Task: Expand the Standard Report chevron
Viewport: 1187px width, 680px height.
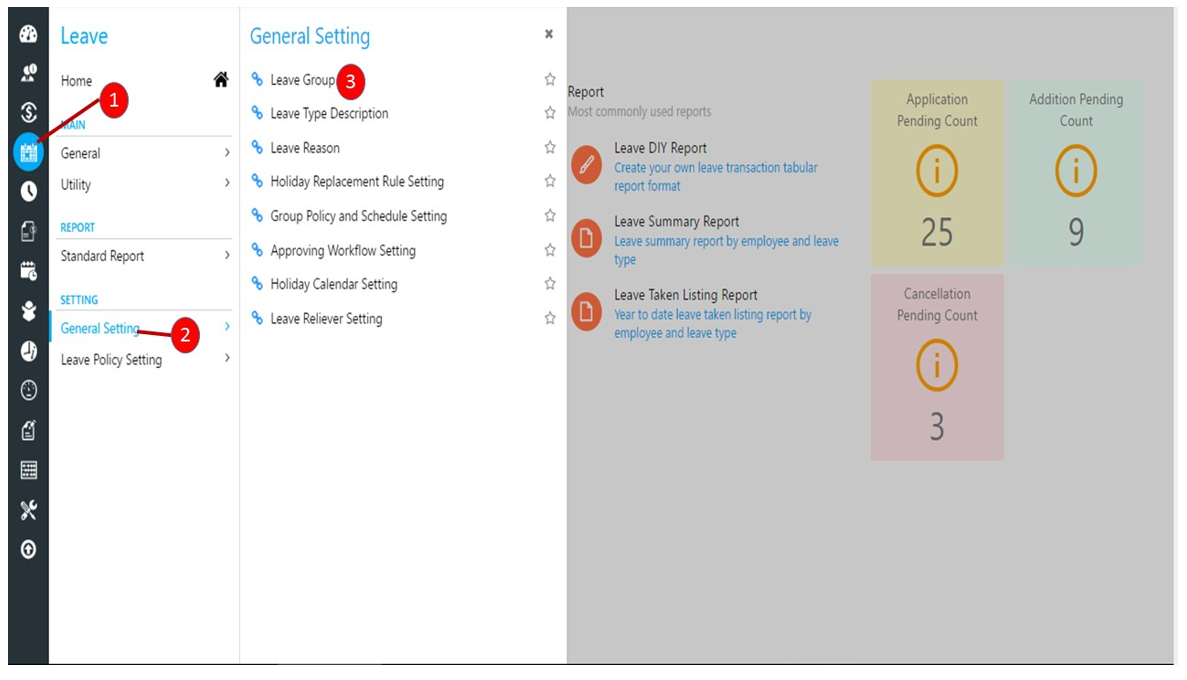Action: click(226, 255)
